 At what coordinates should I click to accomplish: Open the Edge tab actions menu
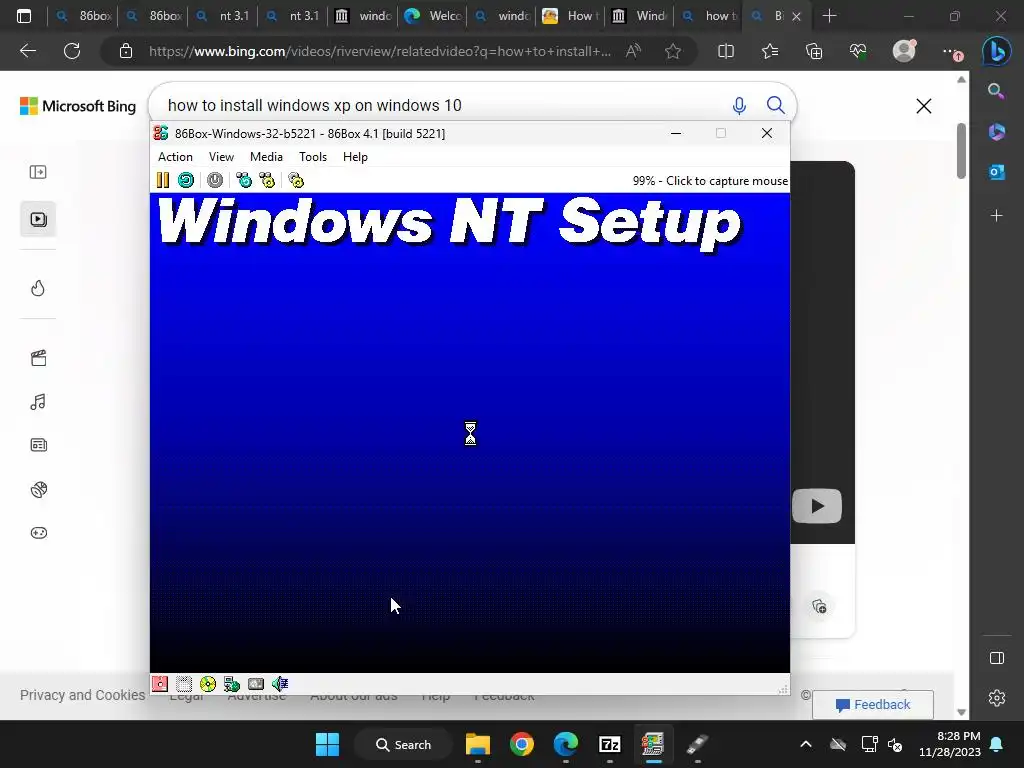click(x=24, y=16)
